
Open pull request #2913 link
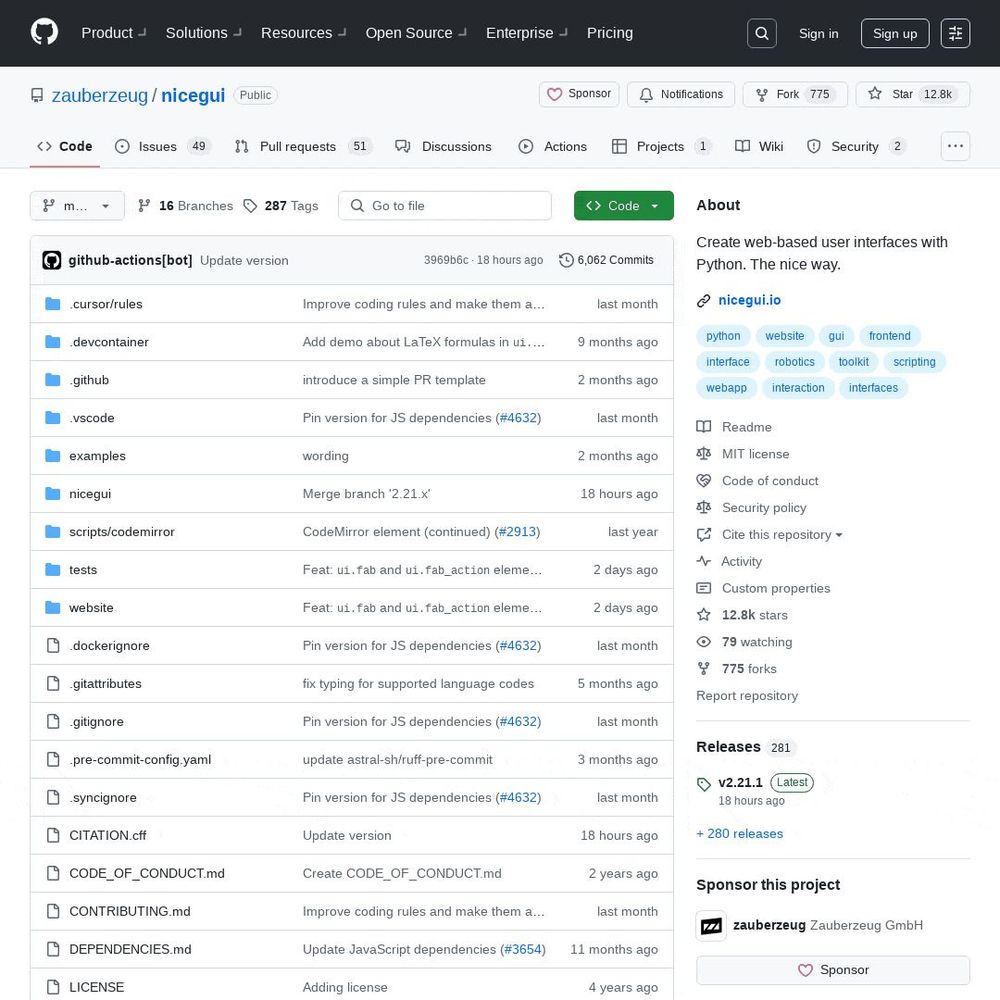click(517, 532)
